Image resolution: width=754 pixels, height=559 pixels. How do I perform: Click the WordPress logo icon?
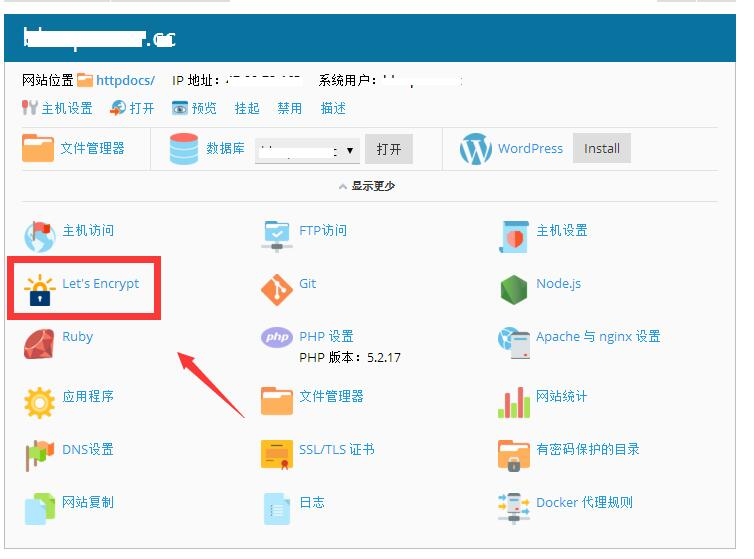[476, 149]
